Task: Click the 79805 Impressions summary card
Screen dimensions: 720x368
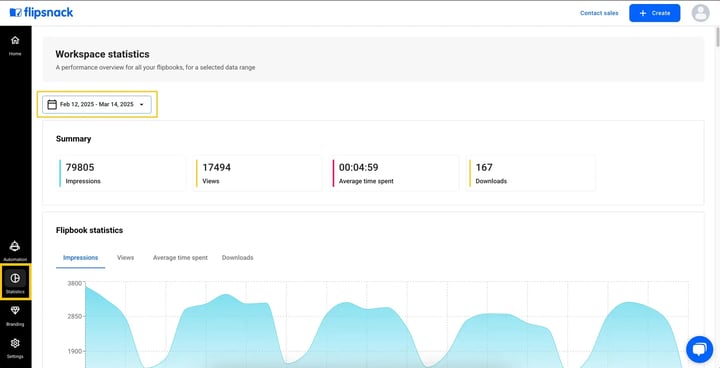Action: tap(122, 173)
